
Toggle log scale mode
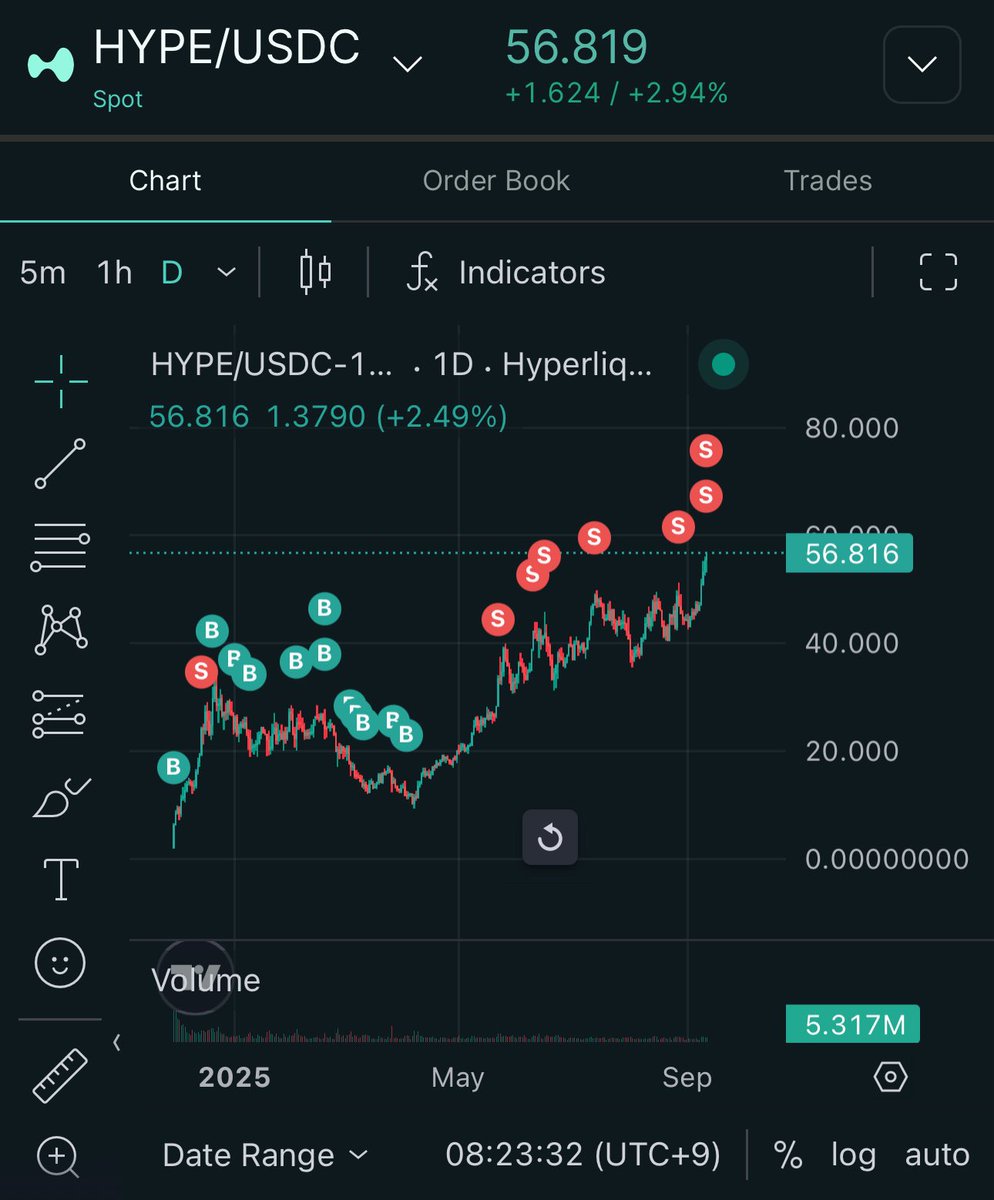click(853, 1156)
